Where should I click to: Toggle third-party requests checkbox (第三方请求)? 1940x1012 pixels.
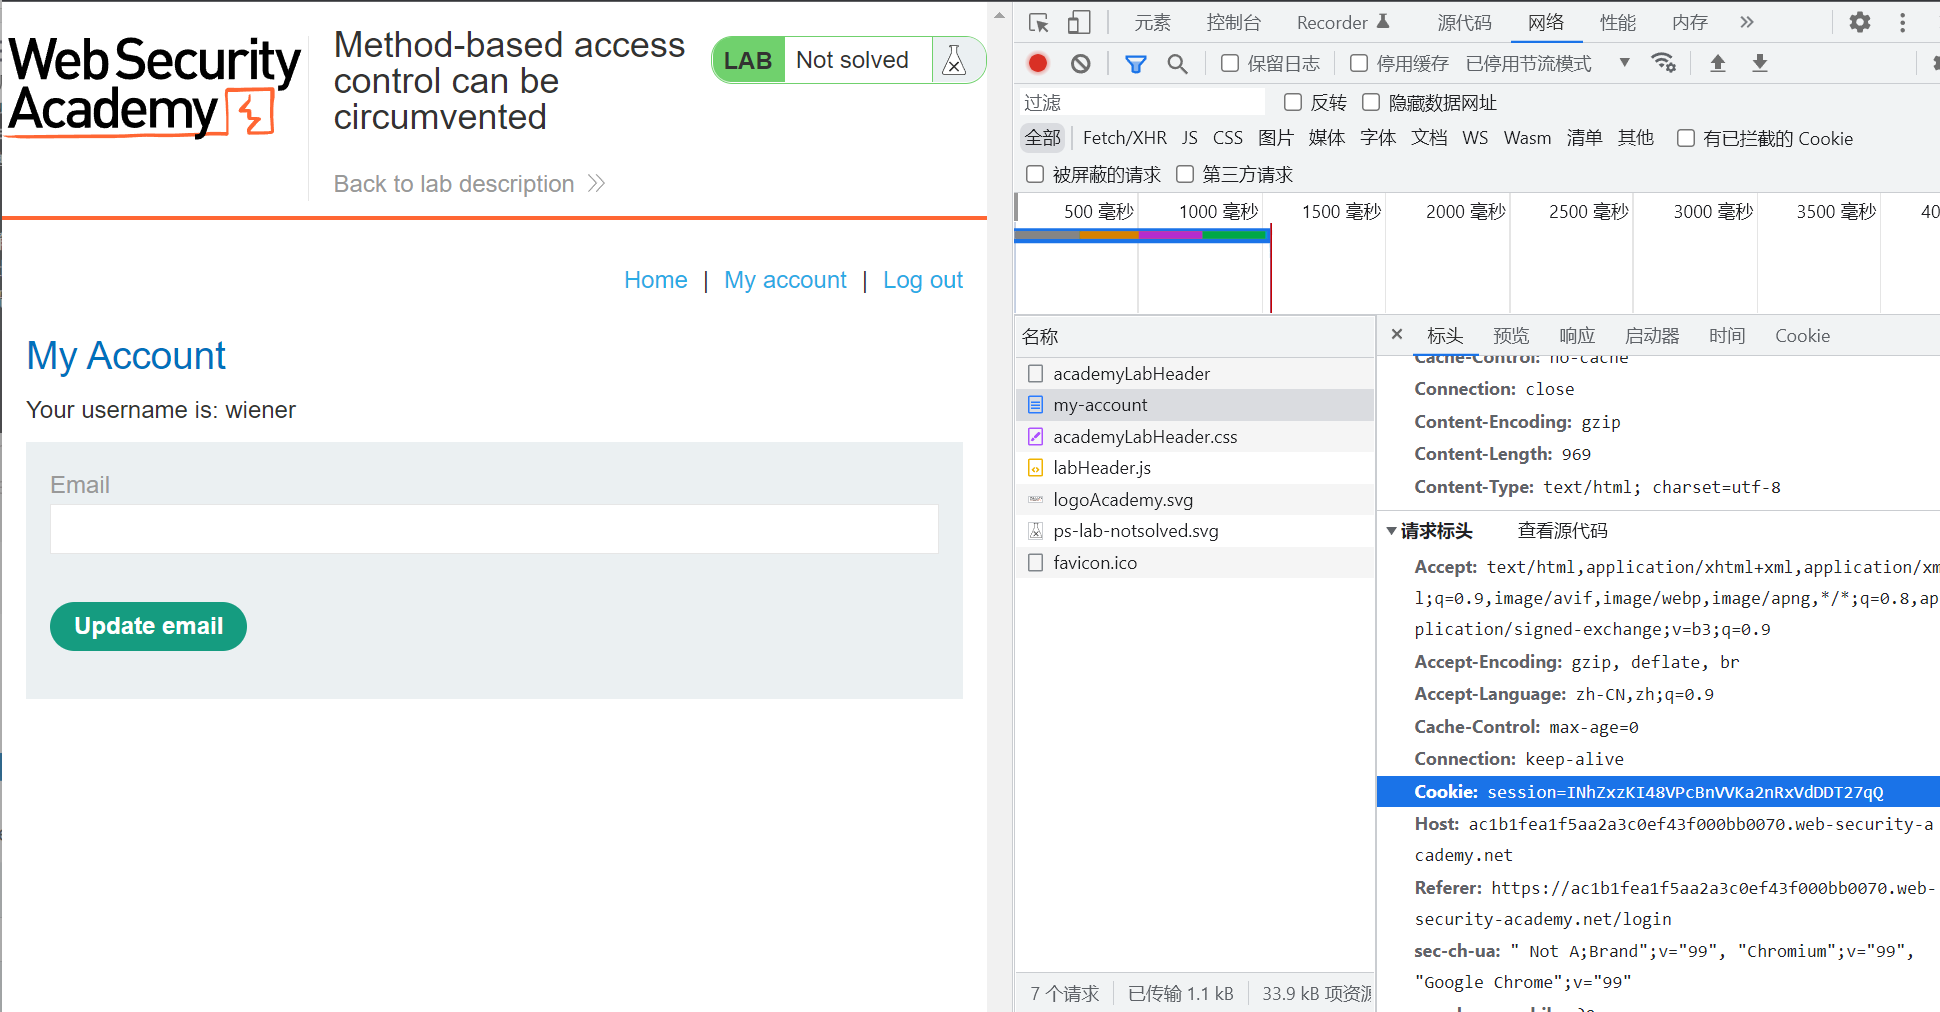point(1185,174)
